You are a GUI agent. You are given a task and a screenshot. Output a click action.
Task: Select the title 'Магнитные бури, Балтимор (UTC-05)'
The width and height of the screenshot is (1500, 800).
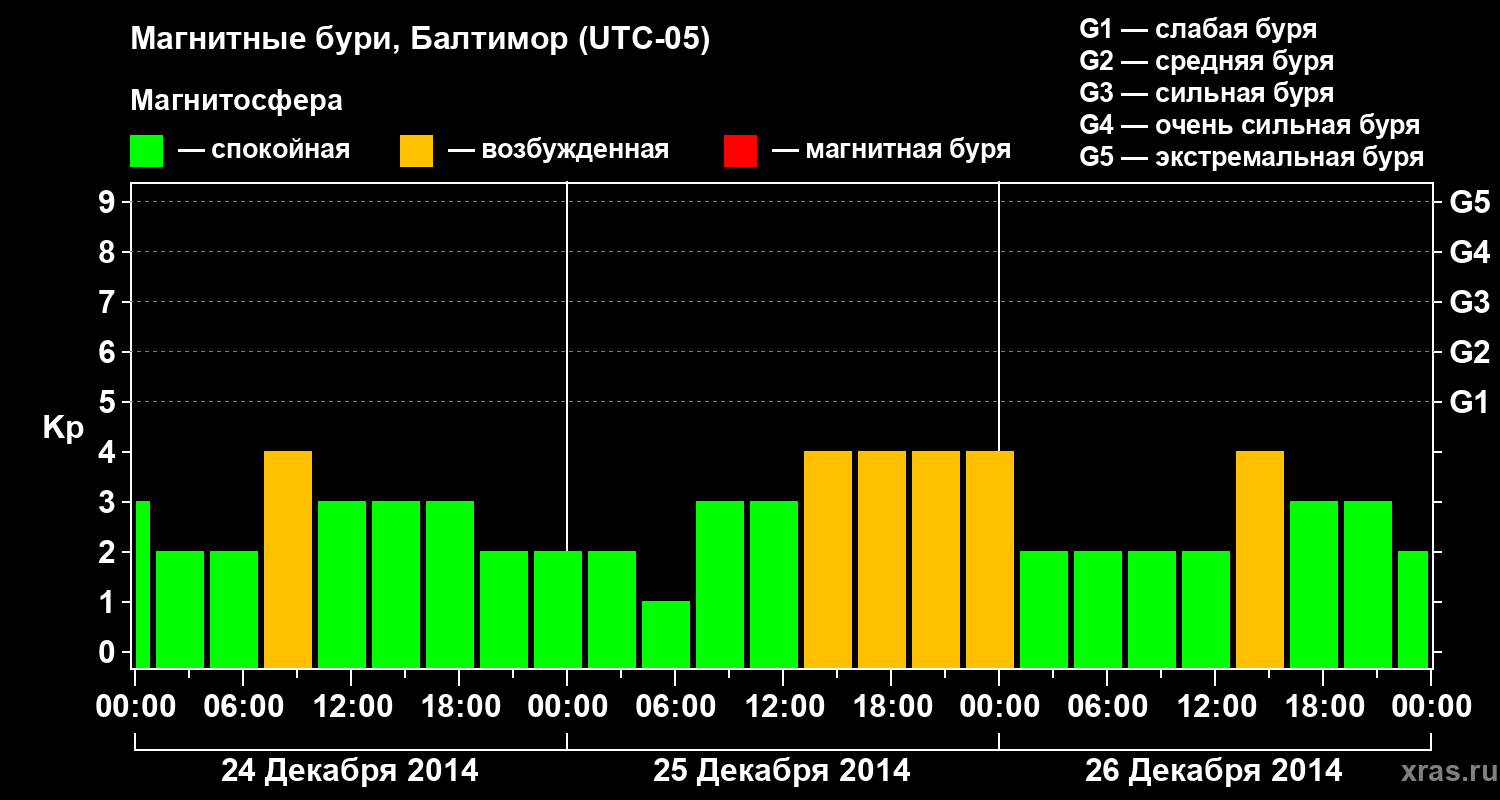click(x=420, y=40)
